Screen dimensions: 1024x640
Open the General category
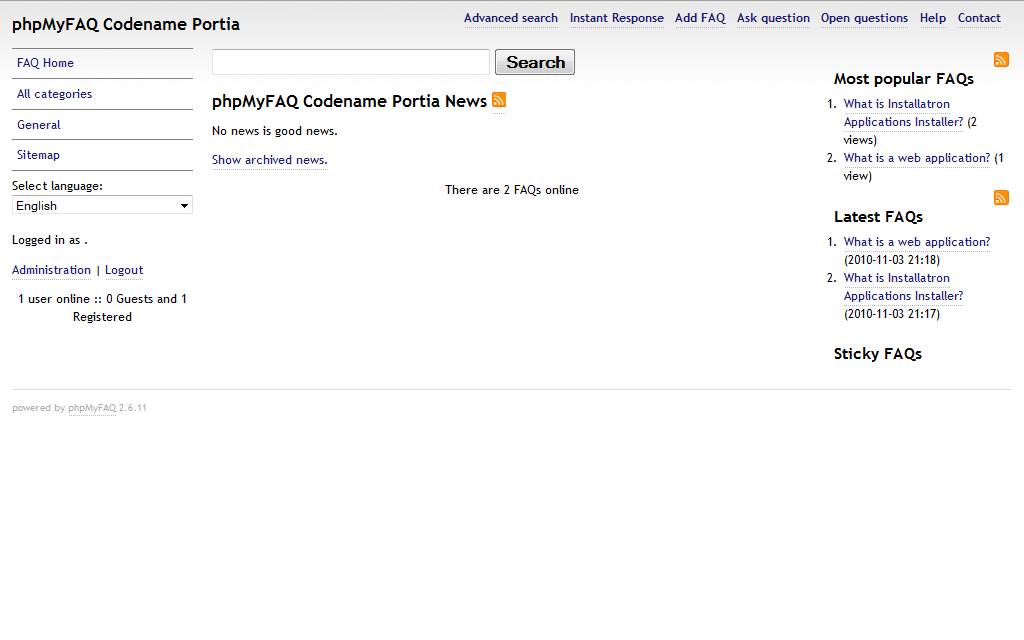[38, 125]
